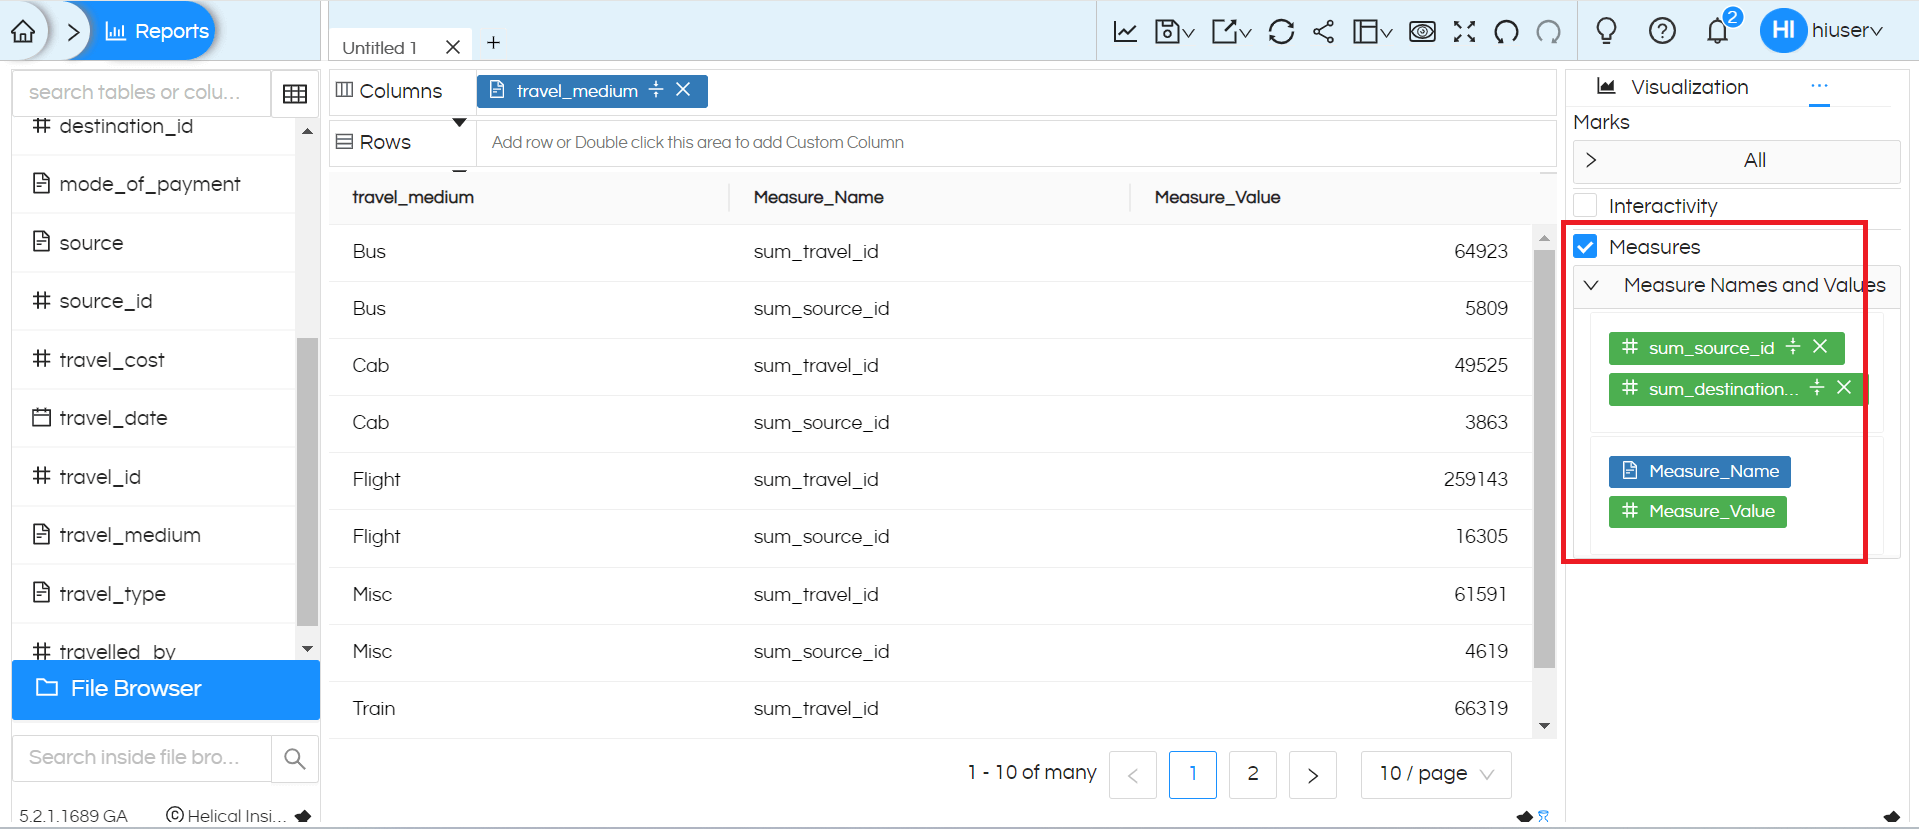Open the Reports breadcrumb
Viewport: 1919px width, 829px height.
click(157, 31)
